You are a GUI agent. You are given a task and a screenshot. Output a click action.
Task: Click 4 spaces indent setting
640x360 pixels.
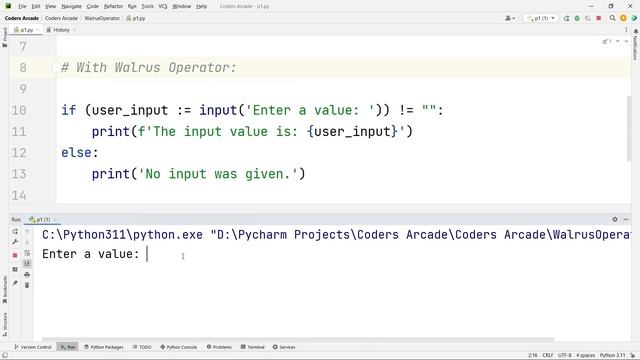tap(585, 356)
